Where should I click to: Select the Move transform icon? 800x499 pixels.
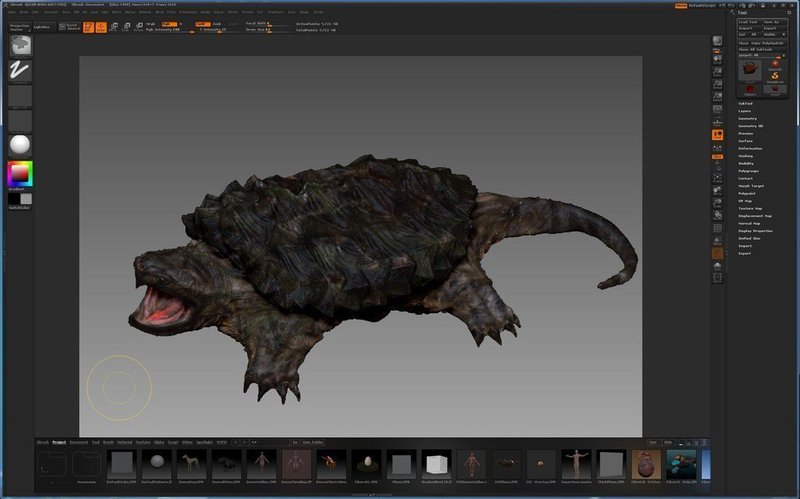(114, 27)
